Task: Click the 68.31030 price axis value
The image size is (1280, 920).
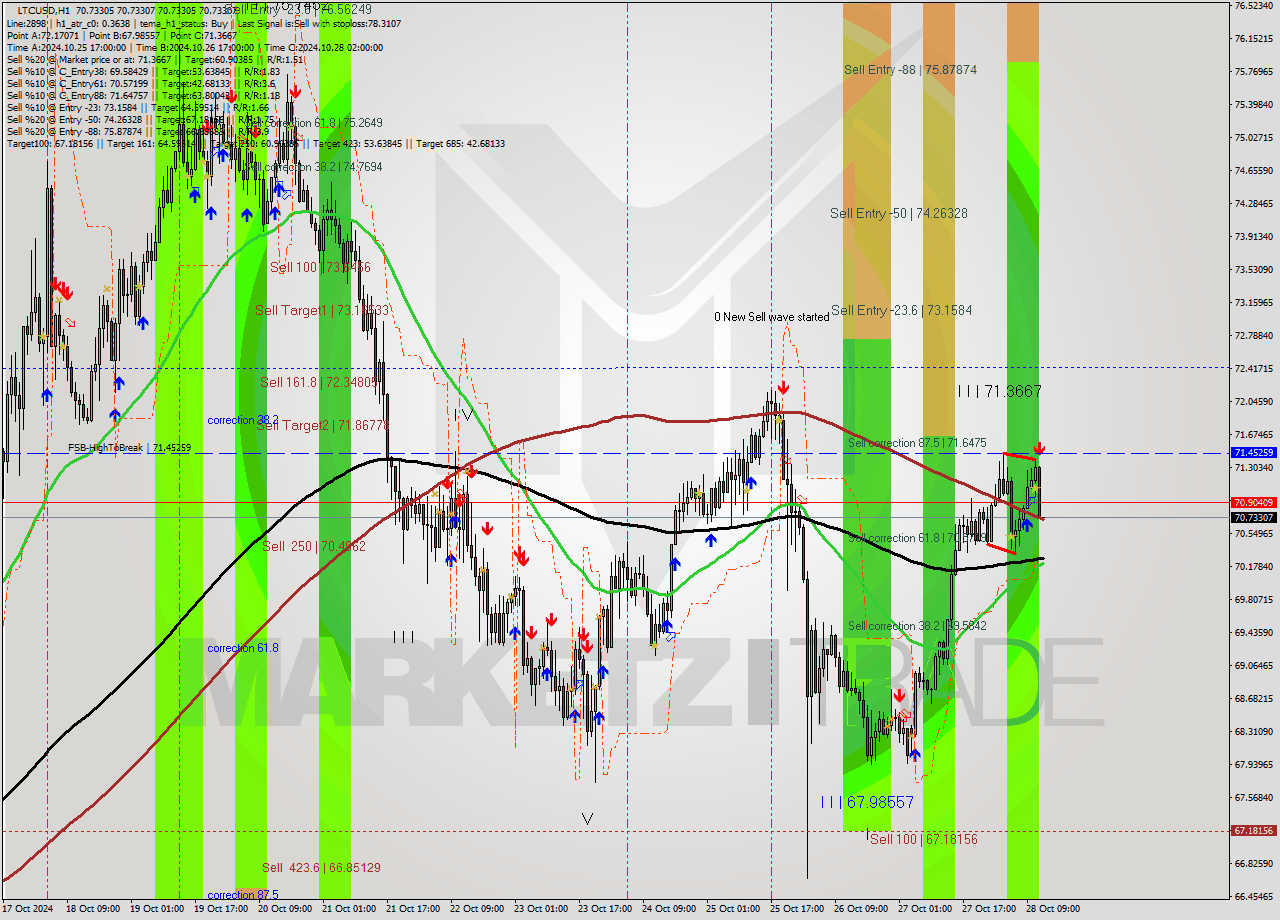Action: point(1253,731)
